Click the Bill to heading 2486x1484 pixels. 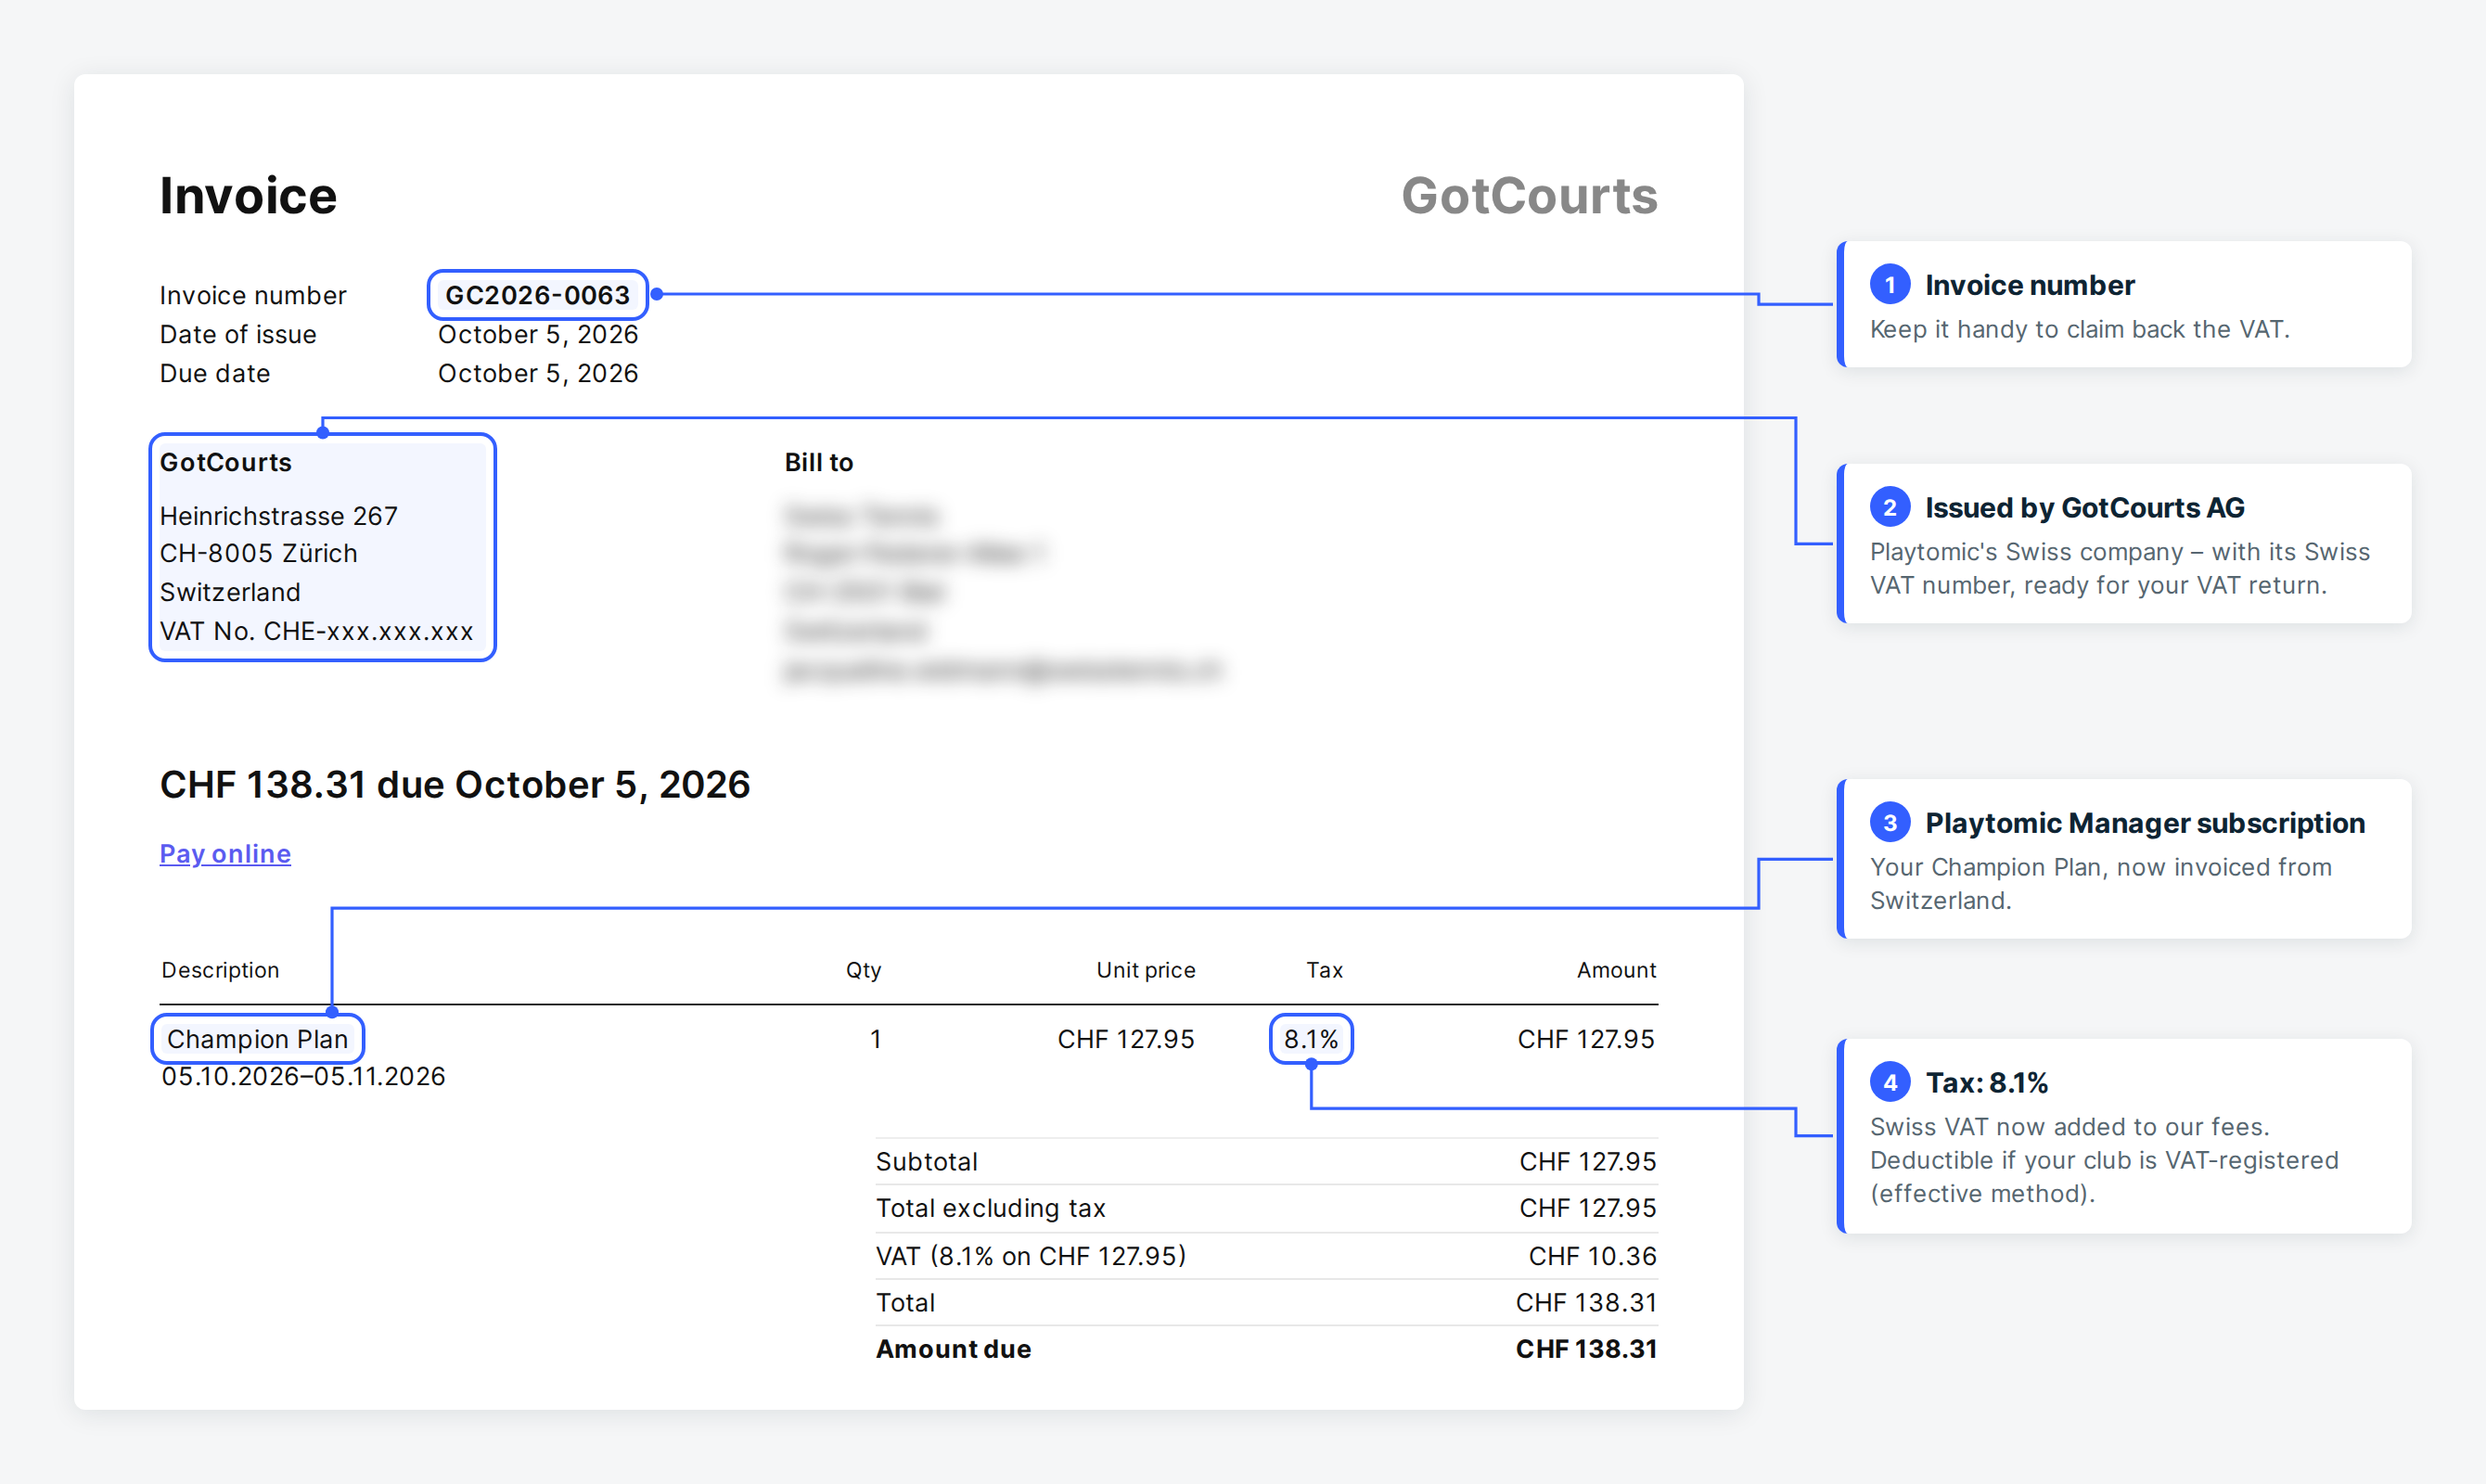pyautogui.click(x=819, y=462)
